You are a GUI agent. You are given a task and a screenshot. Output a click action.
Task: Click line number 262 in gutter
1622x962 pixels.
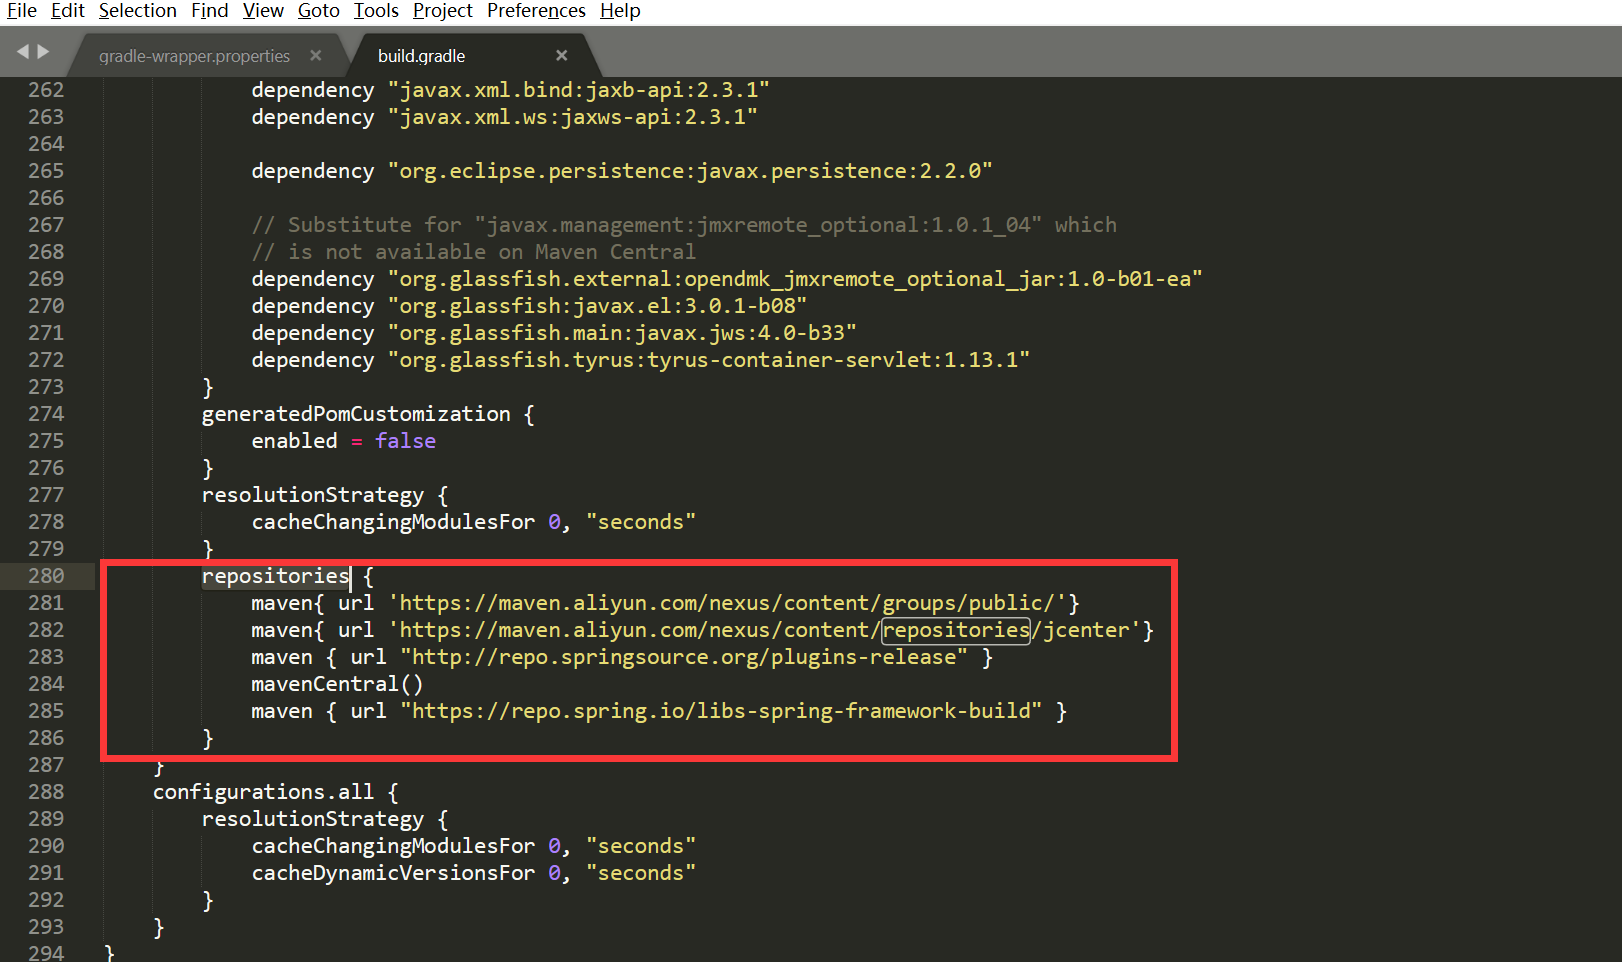pyautogui.click(x=46, y=90)
